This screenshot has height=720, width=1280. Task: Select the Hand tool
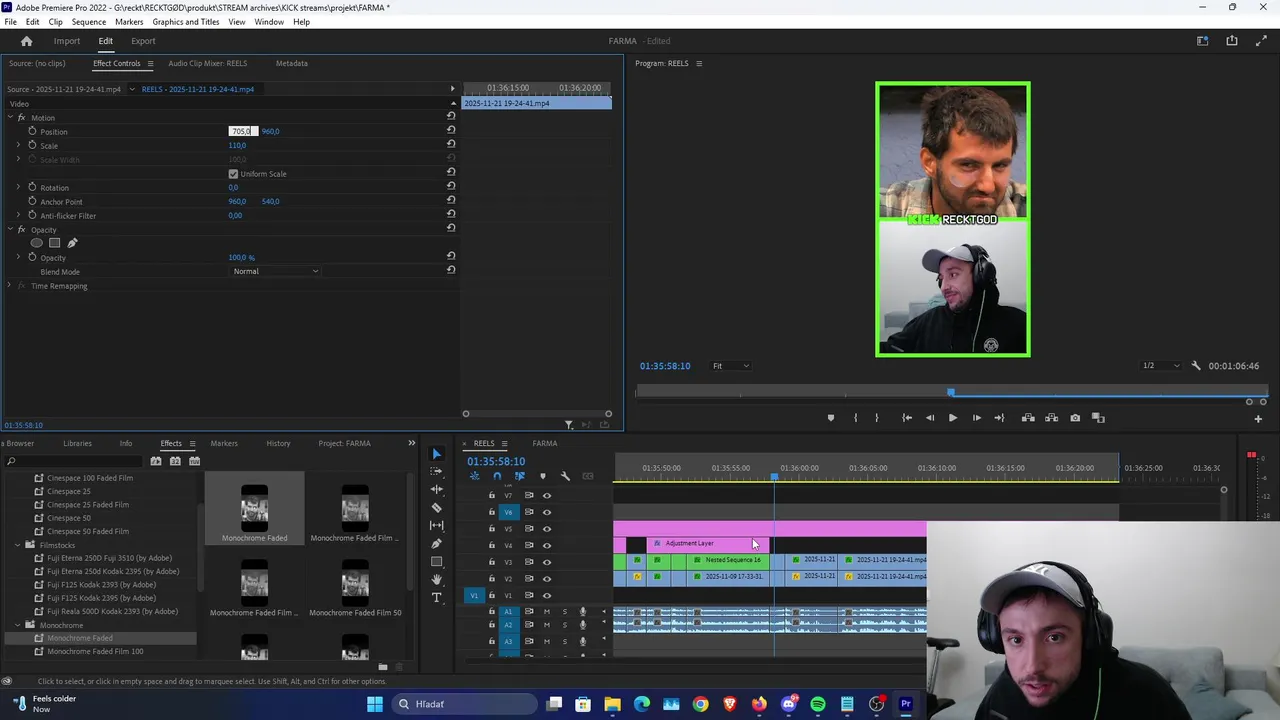(436, 580)
